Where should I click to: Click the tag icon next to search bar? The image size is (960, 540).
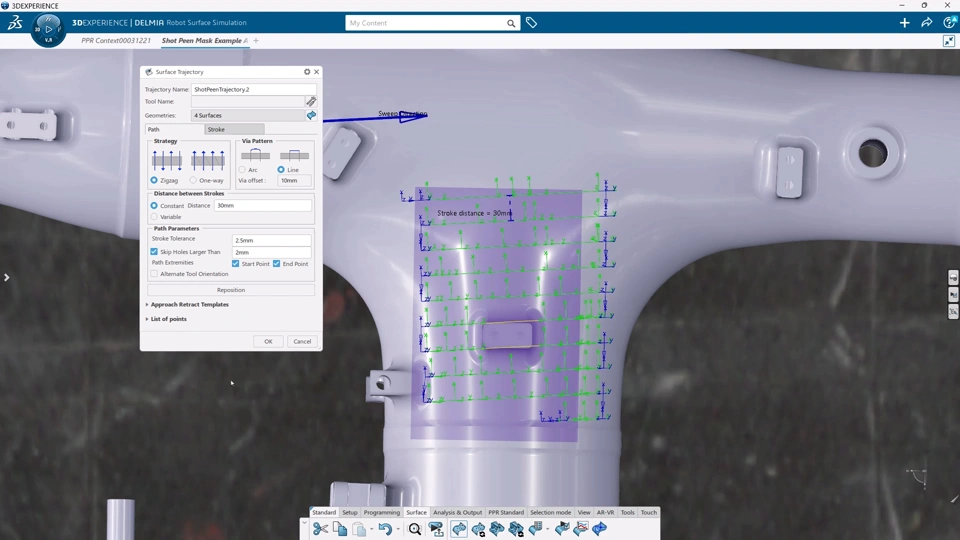click(531, 23)
